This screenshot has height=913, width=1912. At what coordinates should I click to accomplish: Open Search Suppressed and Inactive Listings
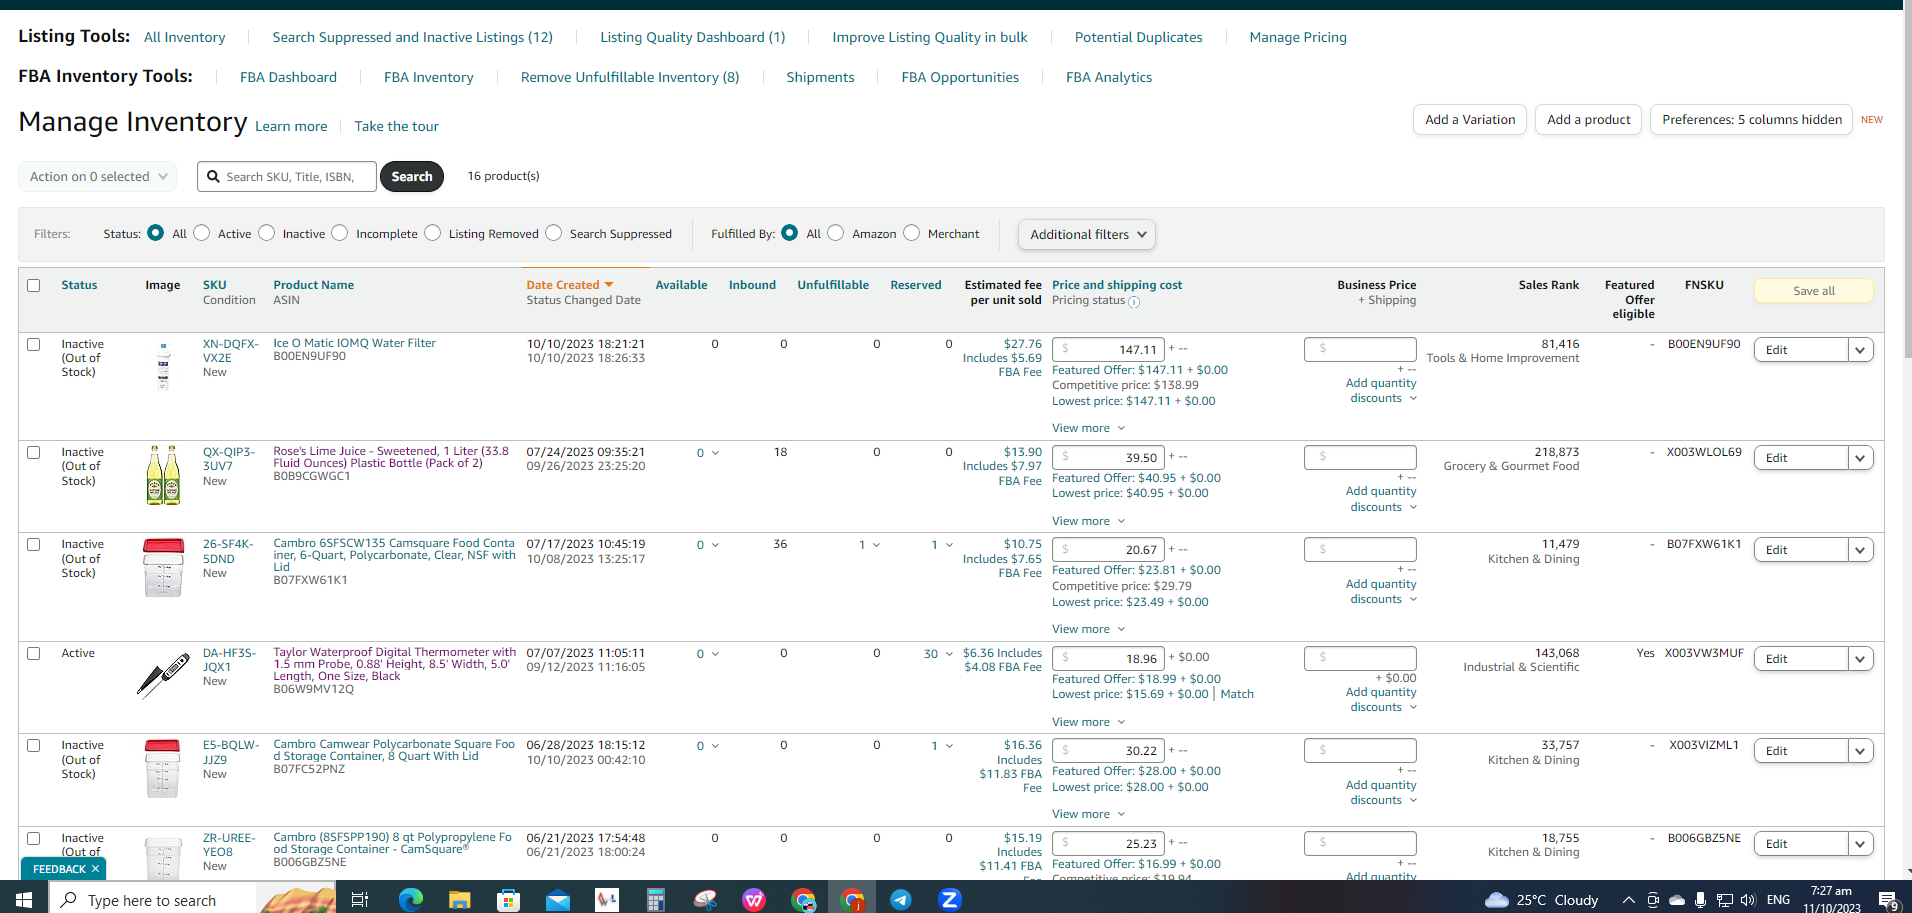413,38
